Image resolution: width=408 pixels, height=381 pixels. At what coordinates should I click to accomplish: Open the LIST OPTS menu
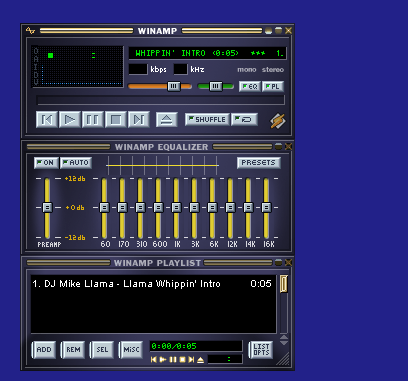click(x=261, y=350)
